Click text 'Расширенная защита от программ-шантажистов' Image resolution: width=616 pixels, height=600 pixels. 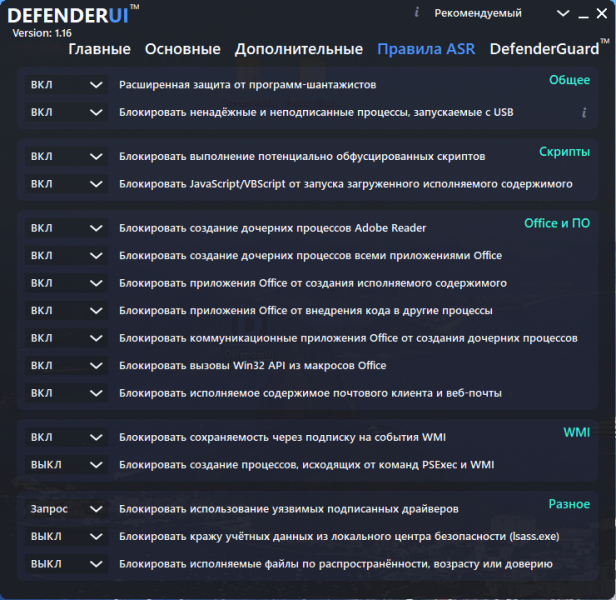(248, 85)
